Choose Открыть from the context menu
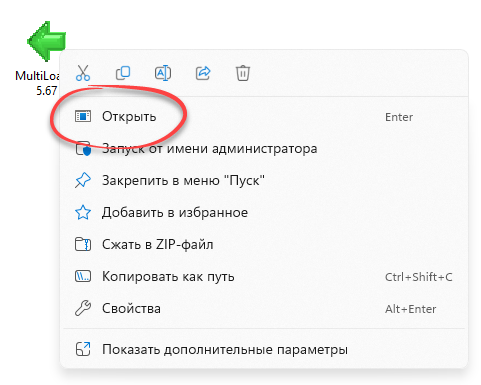 (x=264, y=117)
